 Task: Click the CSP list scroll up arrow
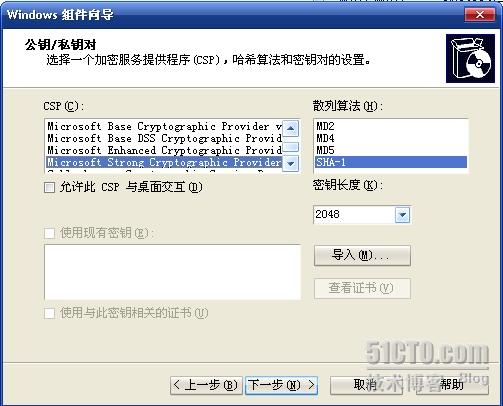coord(291,128)
